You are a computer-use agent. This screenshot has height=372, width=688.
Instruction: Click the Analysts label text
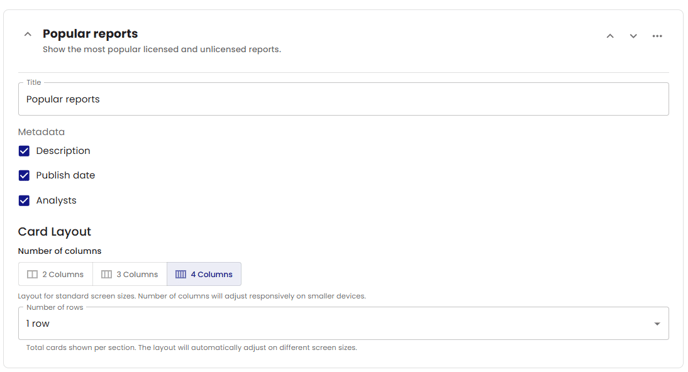(x=56, y=200)
